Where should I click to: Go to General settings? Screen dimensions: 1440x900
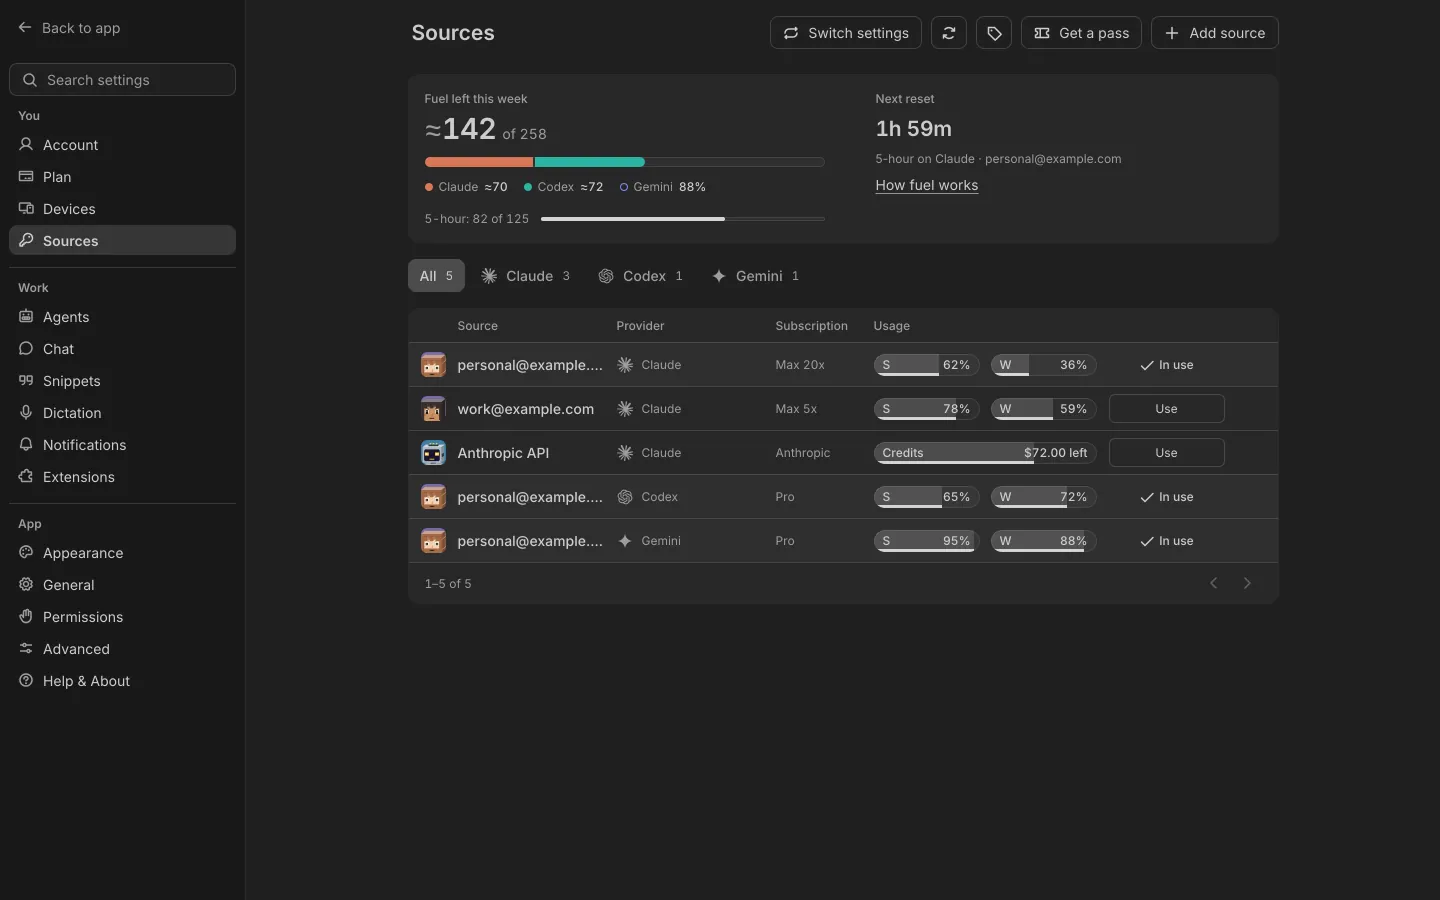click(x=122, y=585)
